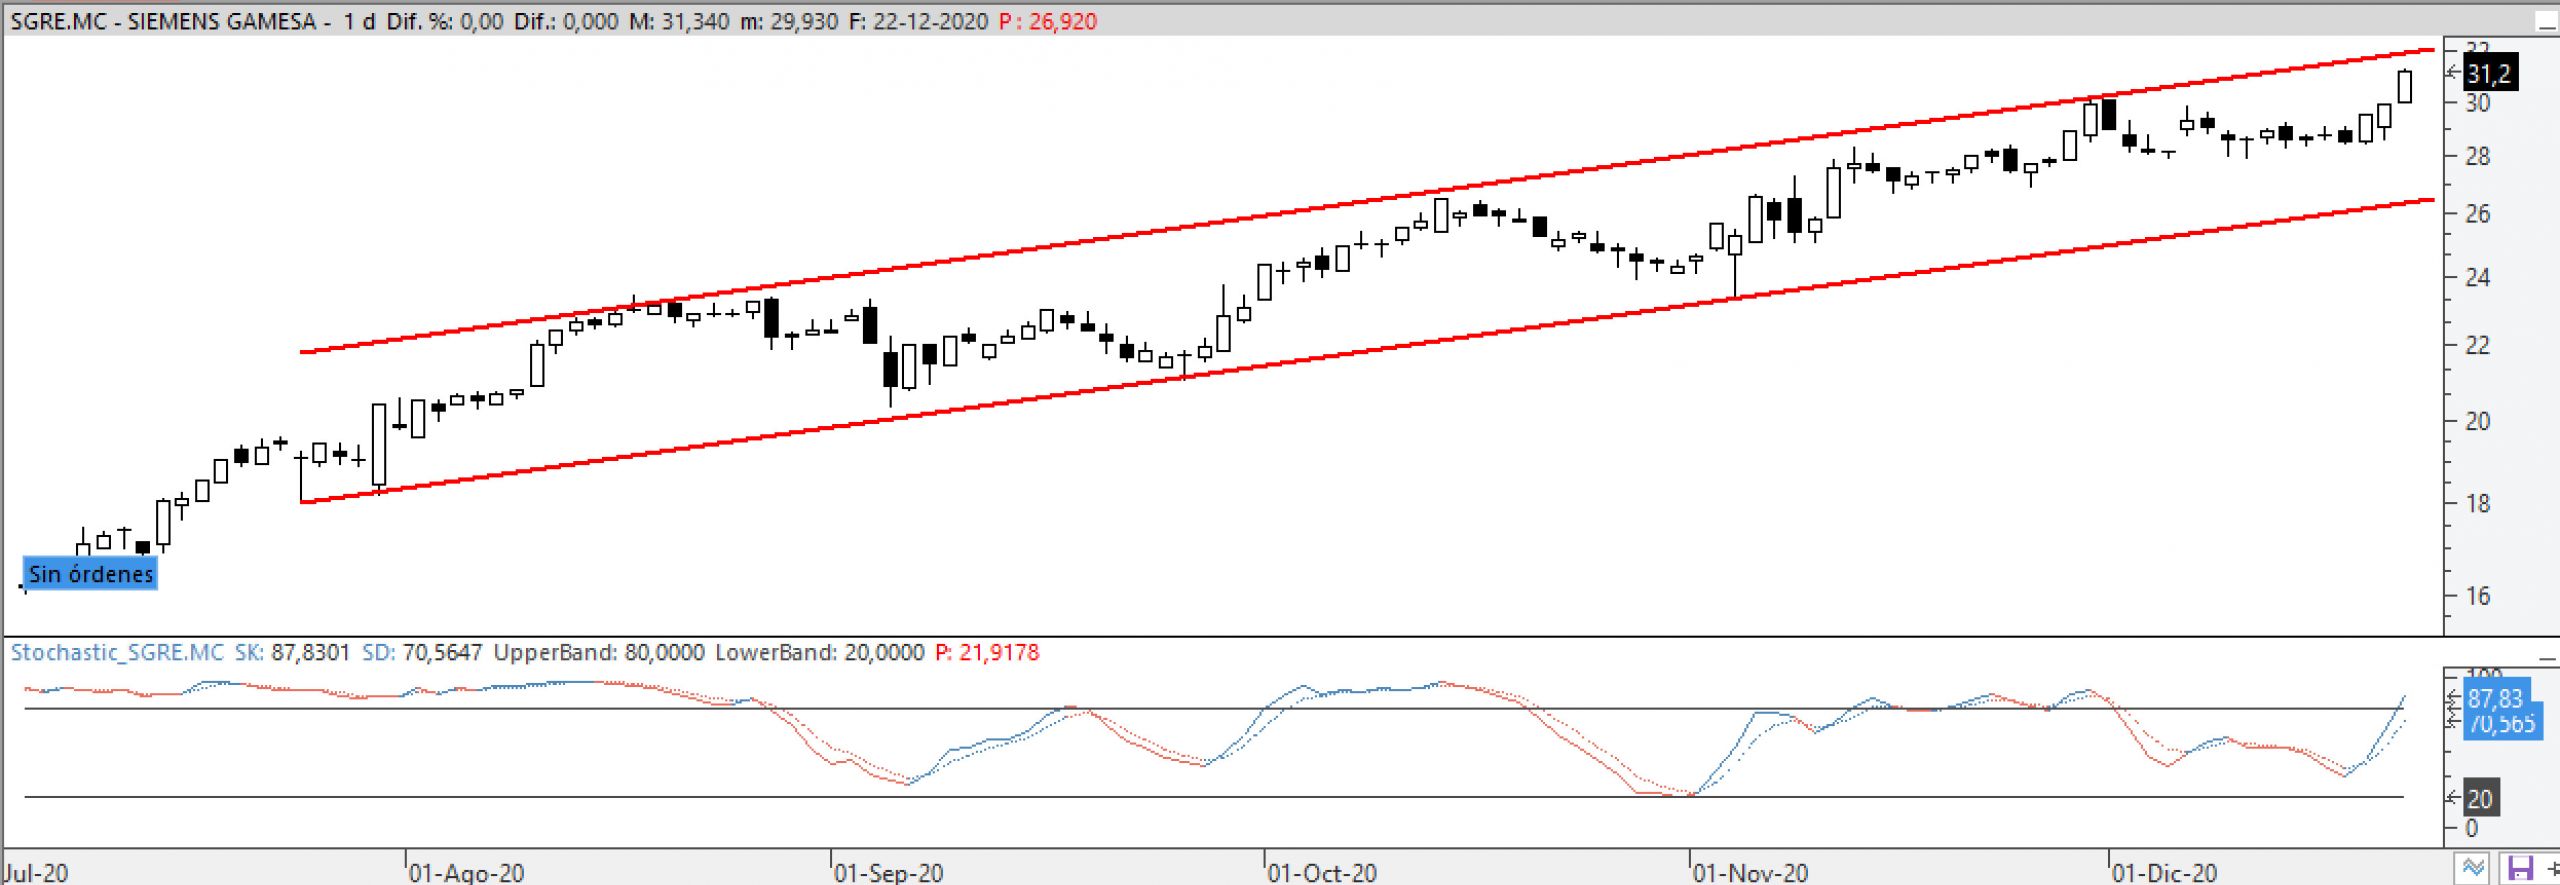Click the last white candlestick on the chart
The width and height of the screenshot is (2560, 885).
click(2405, 87)
